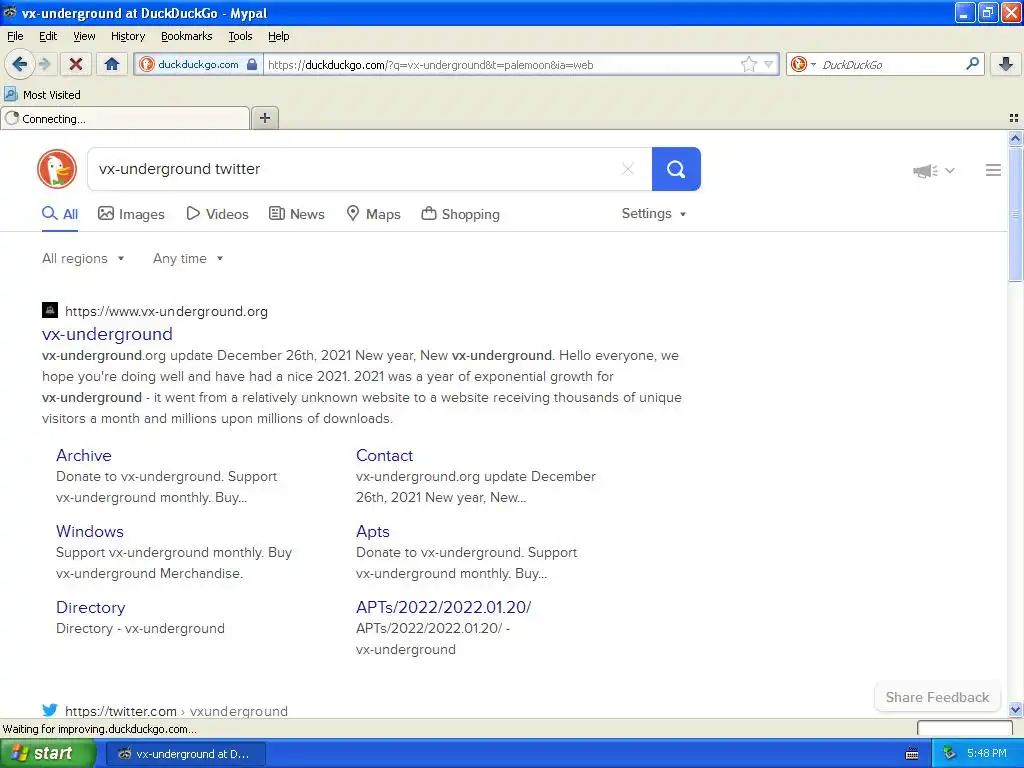Click the scrollbar up arrow
This screenshot has height=768, width=1024.
[1015, 138]
